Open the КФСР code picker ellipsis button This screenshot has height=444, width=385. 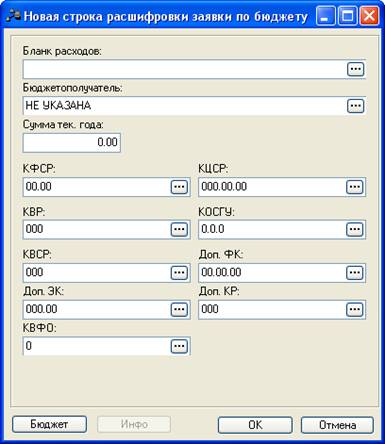click(179, 187)
